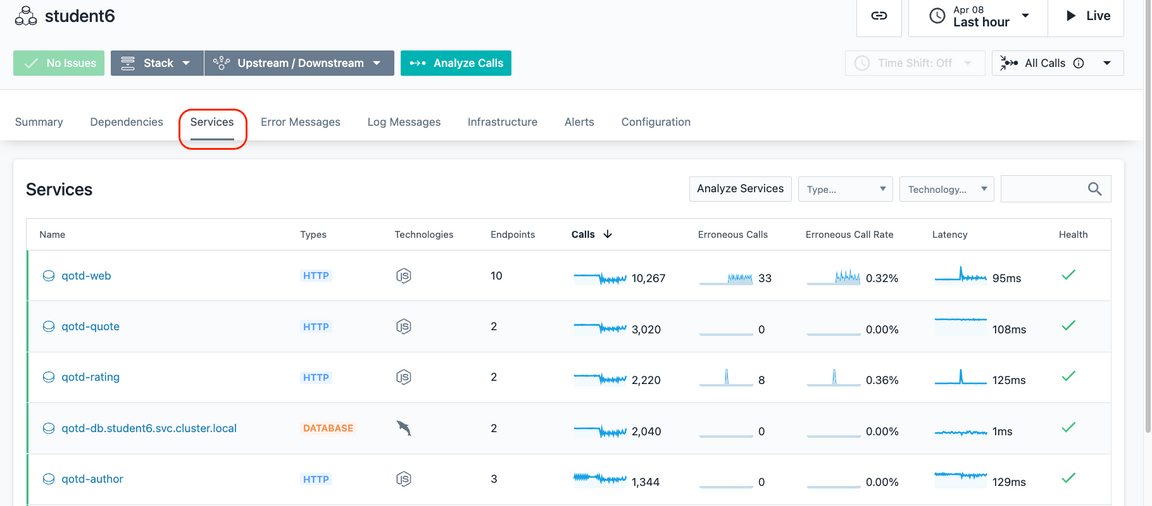Click the service icon beside qotd-author
Viewport: 1152px width, 506px height.
pyautogui.click(x=49, y=479)
